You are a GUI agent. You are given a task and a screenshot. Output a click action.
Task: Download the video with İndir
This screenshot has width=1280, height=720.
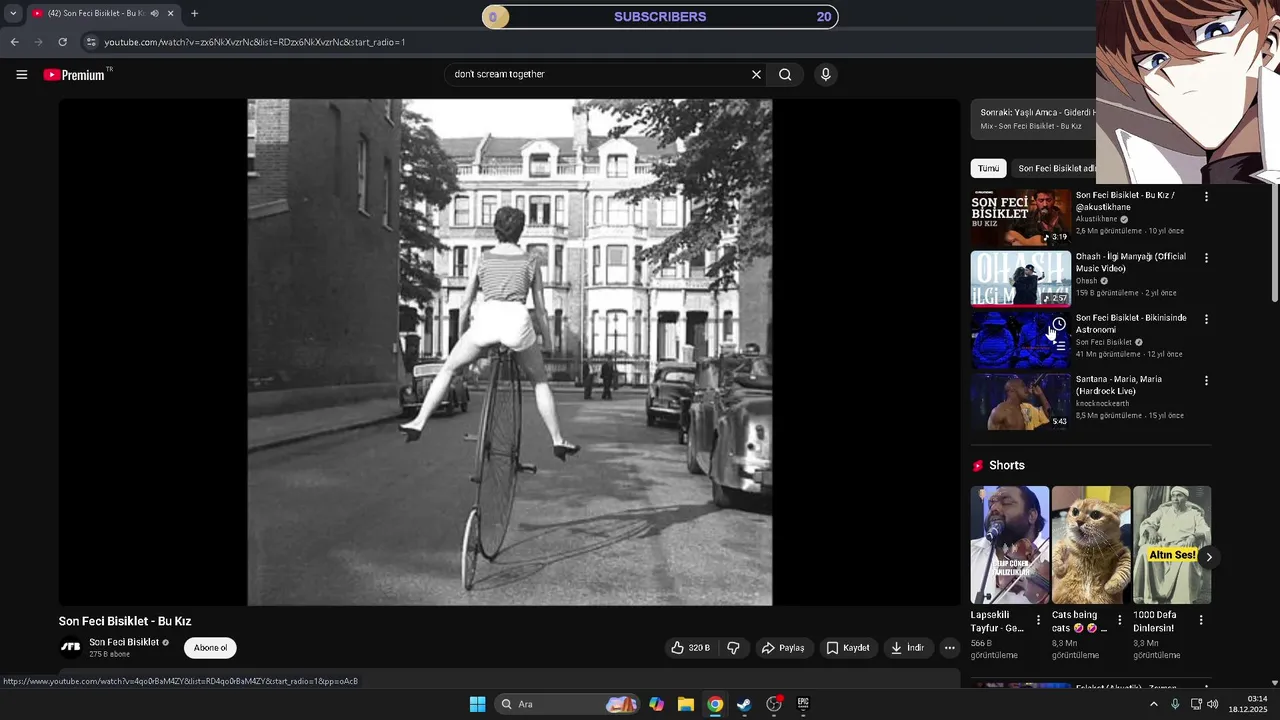(x=907, y=648)
